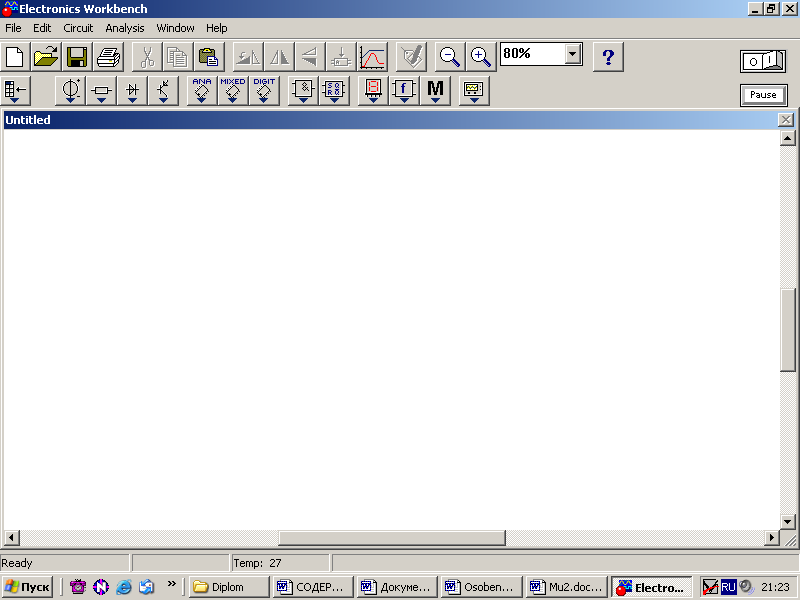Open the Sources parts bin
Screen dimensions: 800x600
point(70,91)
